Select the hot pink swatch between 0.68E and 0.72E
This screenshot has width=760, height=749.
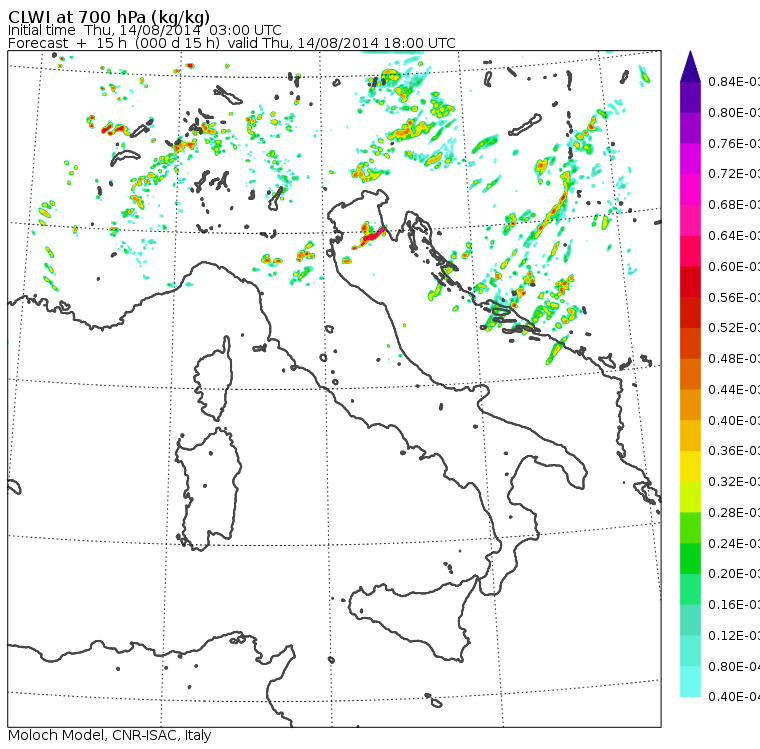tap(690, 190)
